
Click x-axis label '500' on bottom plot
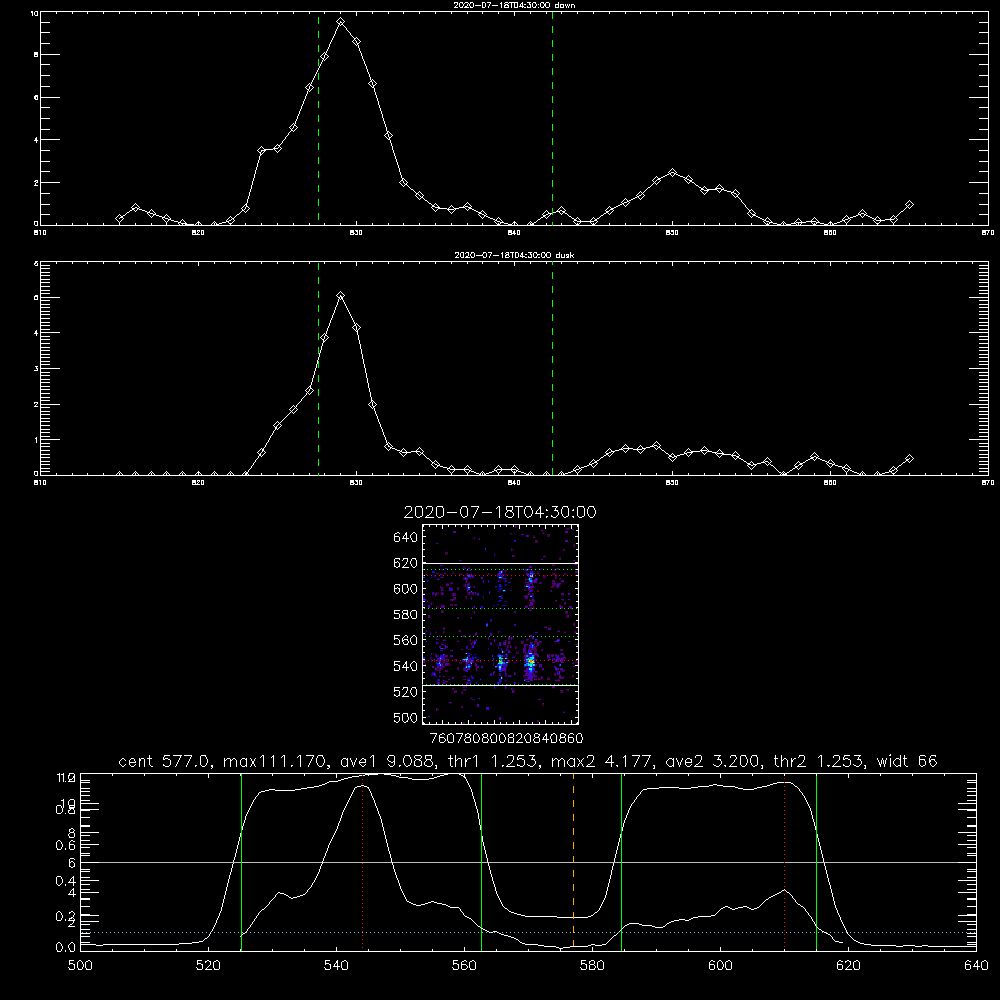[80, 966]
